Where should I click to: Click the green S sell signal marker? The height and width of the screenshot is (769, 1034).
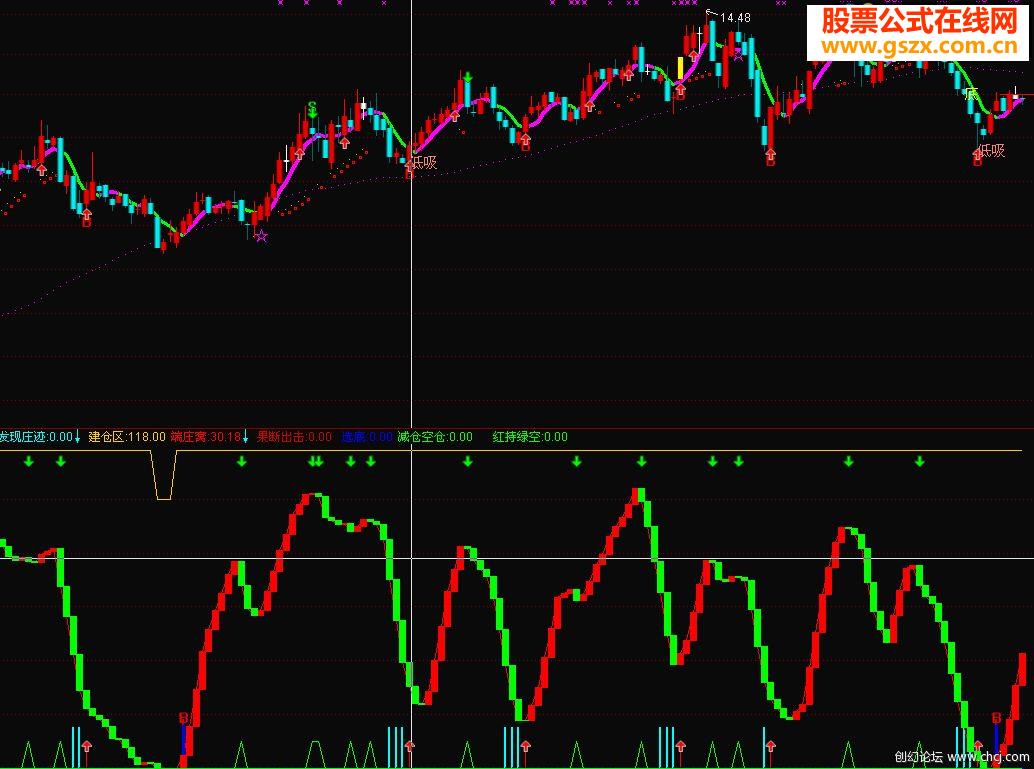pos(313,107)
